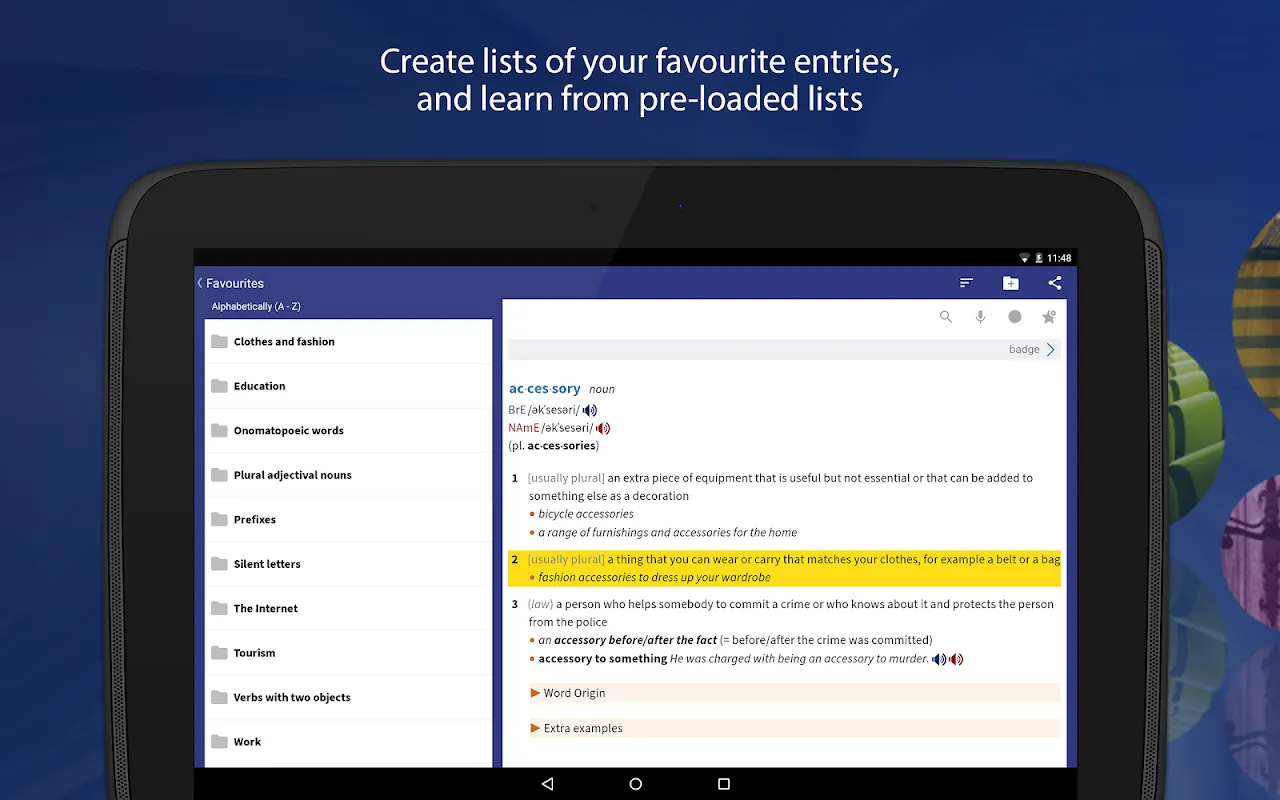1280x800 pixels.
Task: Go to next entry badge
Action: 1033,349
